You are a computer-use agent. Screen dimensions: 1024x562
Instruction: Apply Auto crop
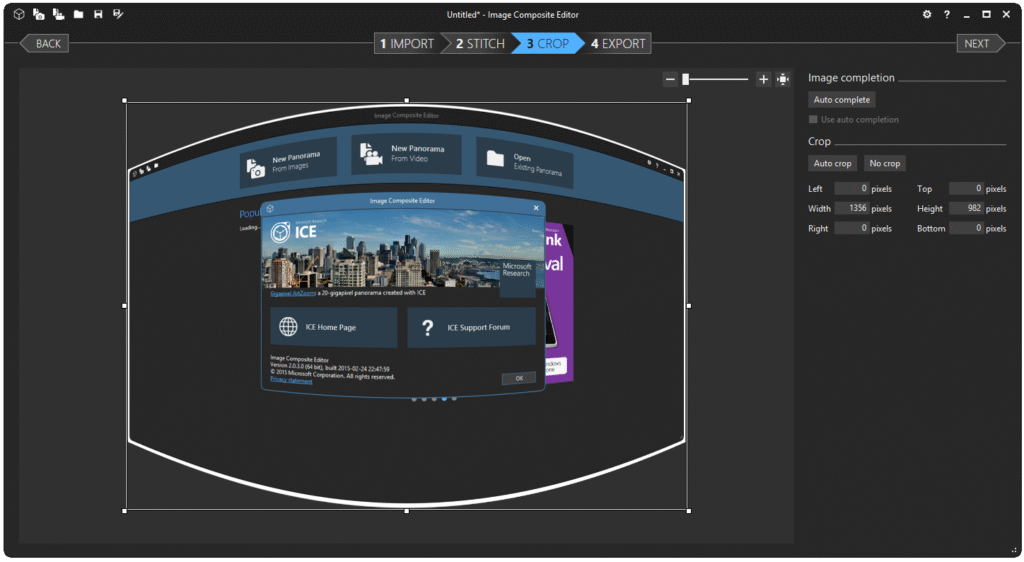click(x=832, y=164)
